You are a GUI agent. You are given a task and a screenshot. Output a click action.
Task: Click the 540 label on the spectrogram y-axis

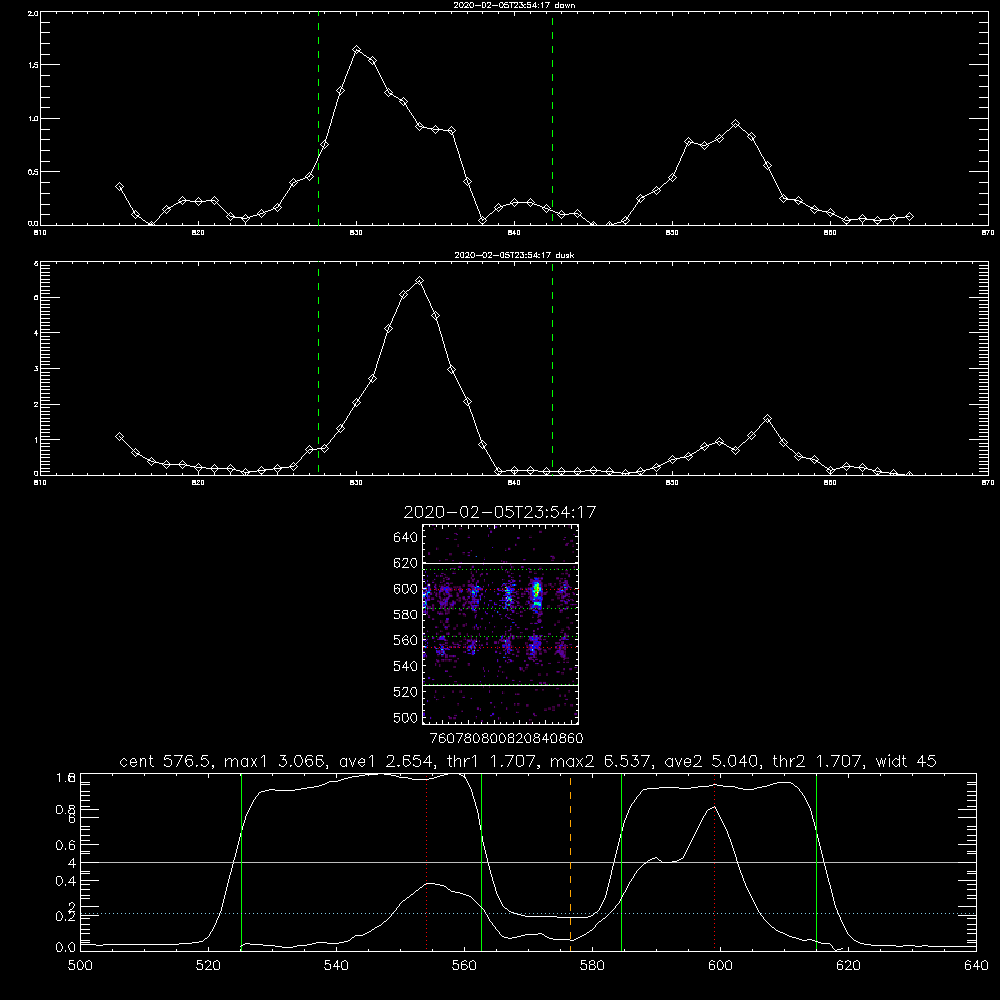pyautogui.click(x=405, y=666)
